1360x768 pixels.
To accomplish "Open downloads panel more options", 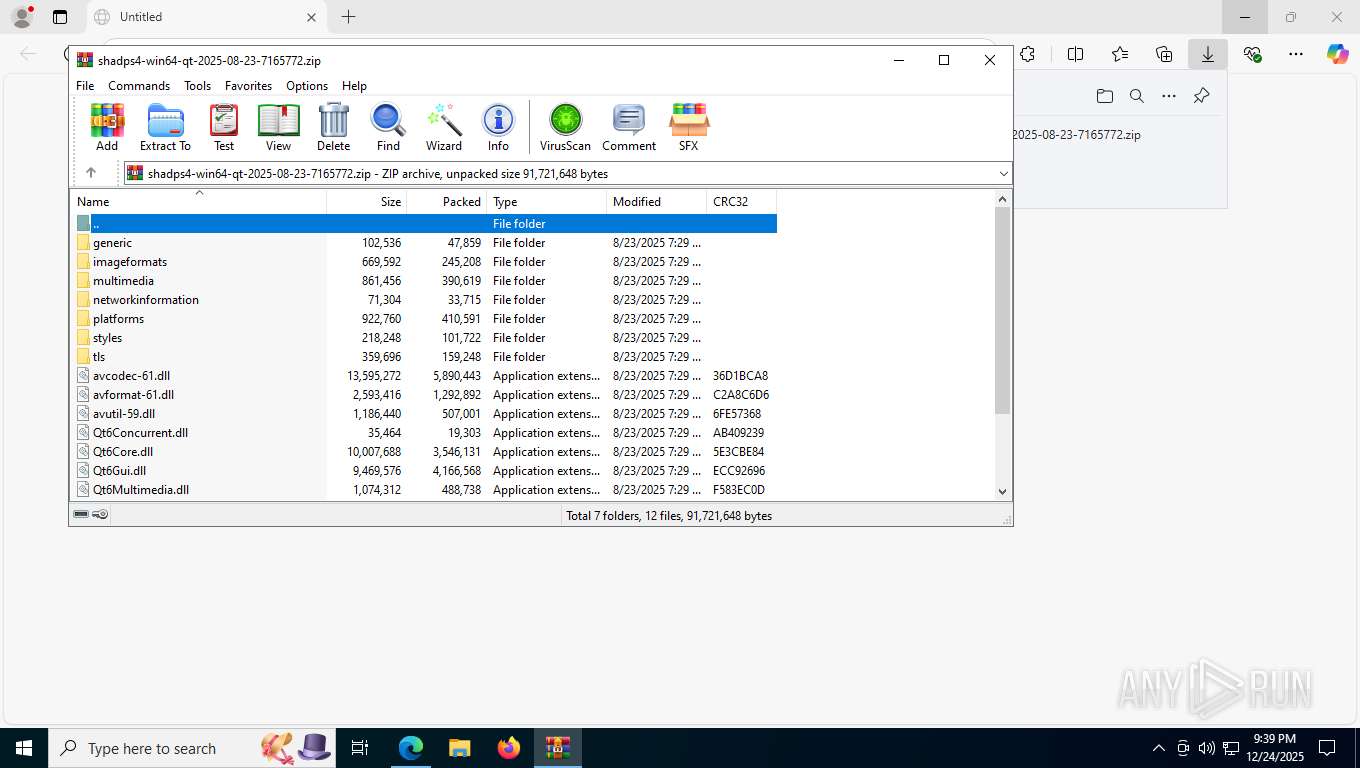I will [x=1169, y=96].
